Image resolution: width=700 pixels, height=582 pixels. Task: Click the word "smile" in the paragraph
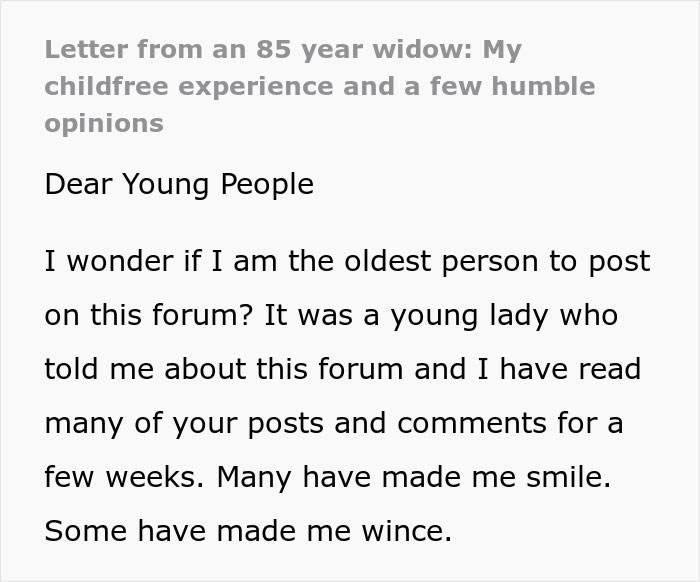[568, 477]
